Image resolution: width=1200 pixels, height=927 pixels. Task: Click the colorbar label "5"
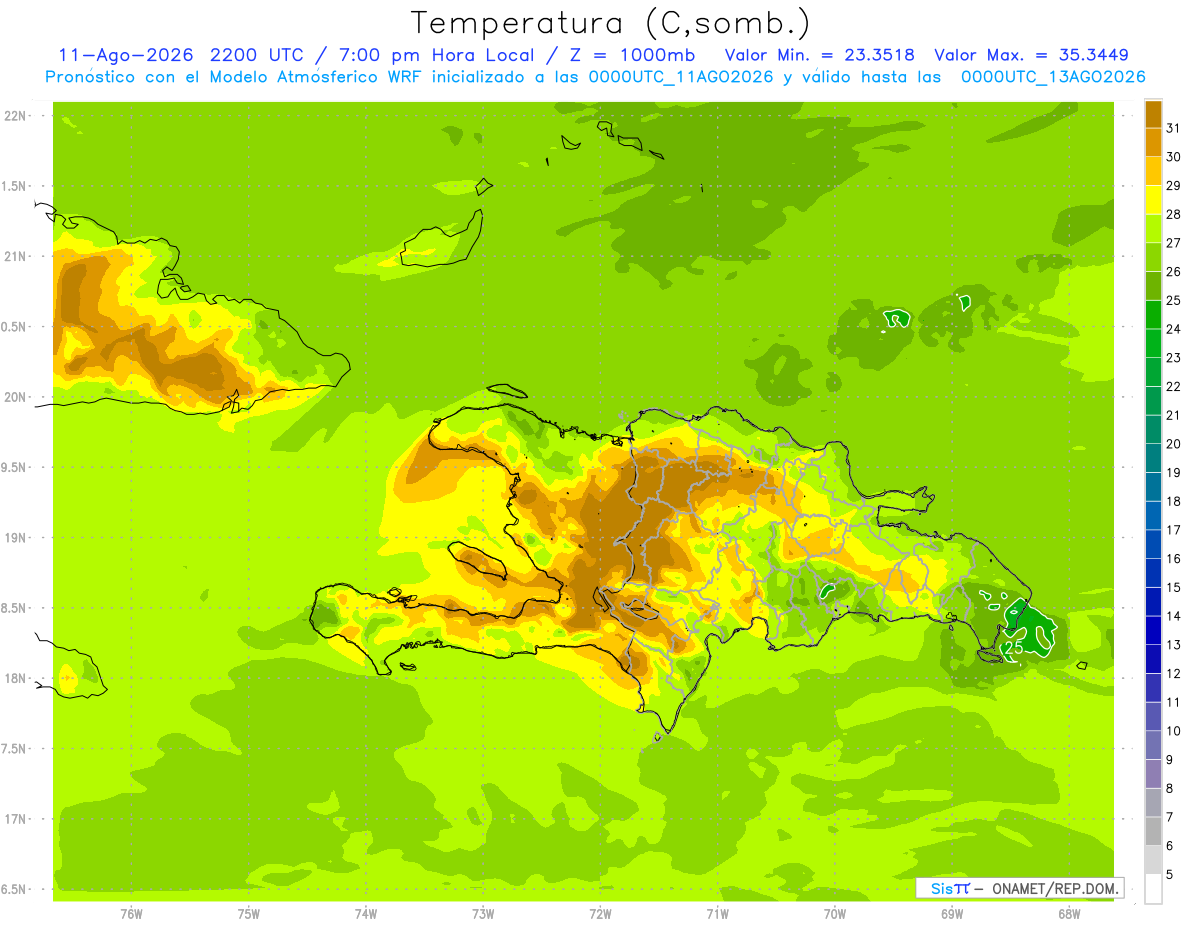coord(1170,875)
